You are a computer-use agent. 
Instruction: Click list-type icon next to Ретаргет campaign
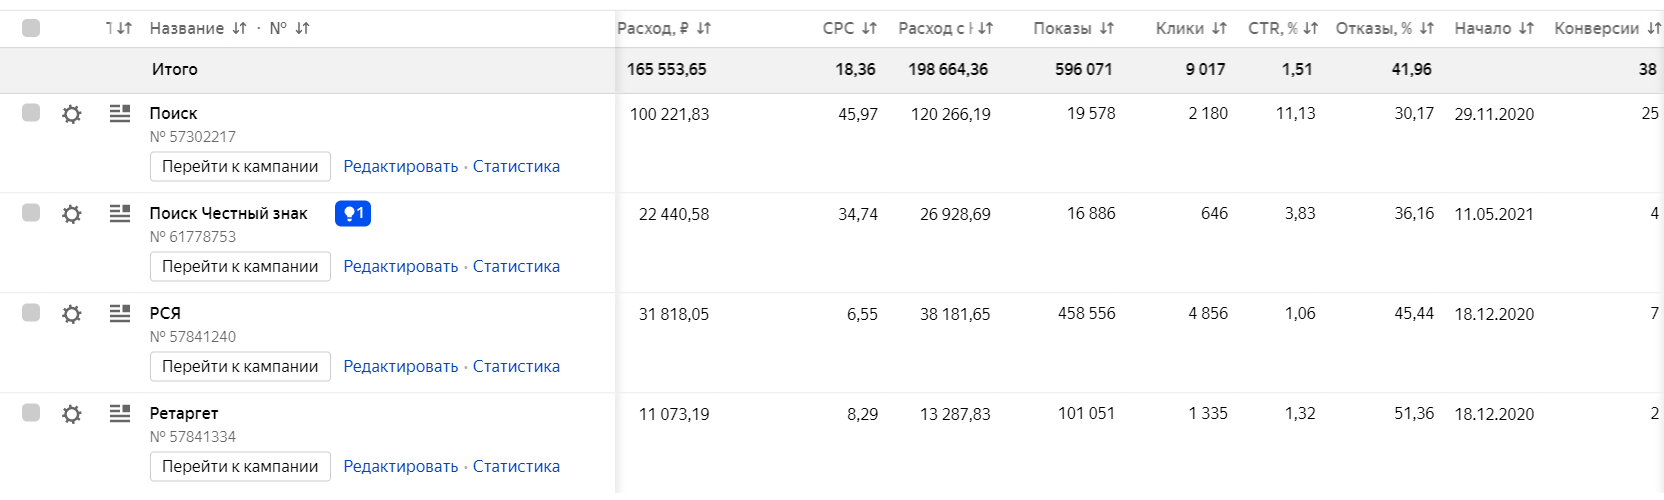pos(120,414)
